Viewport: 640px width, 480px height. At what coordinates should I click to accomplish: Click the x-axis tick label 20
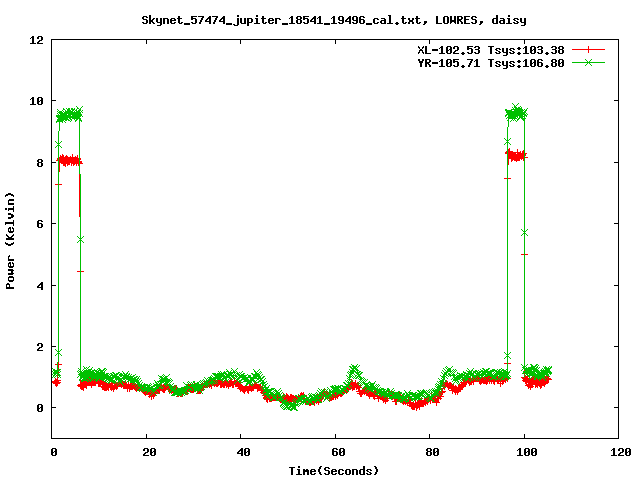[x=149, y=452]
